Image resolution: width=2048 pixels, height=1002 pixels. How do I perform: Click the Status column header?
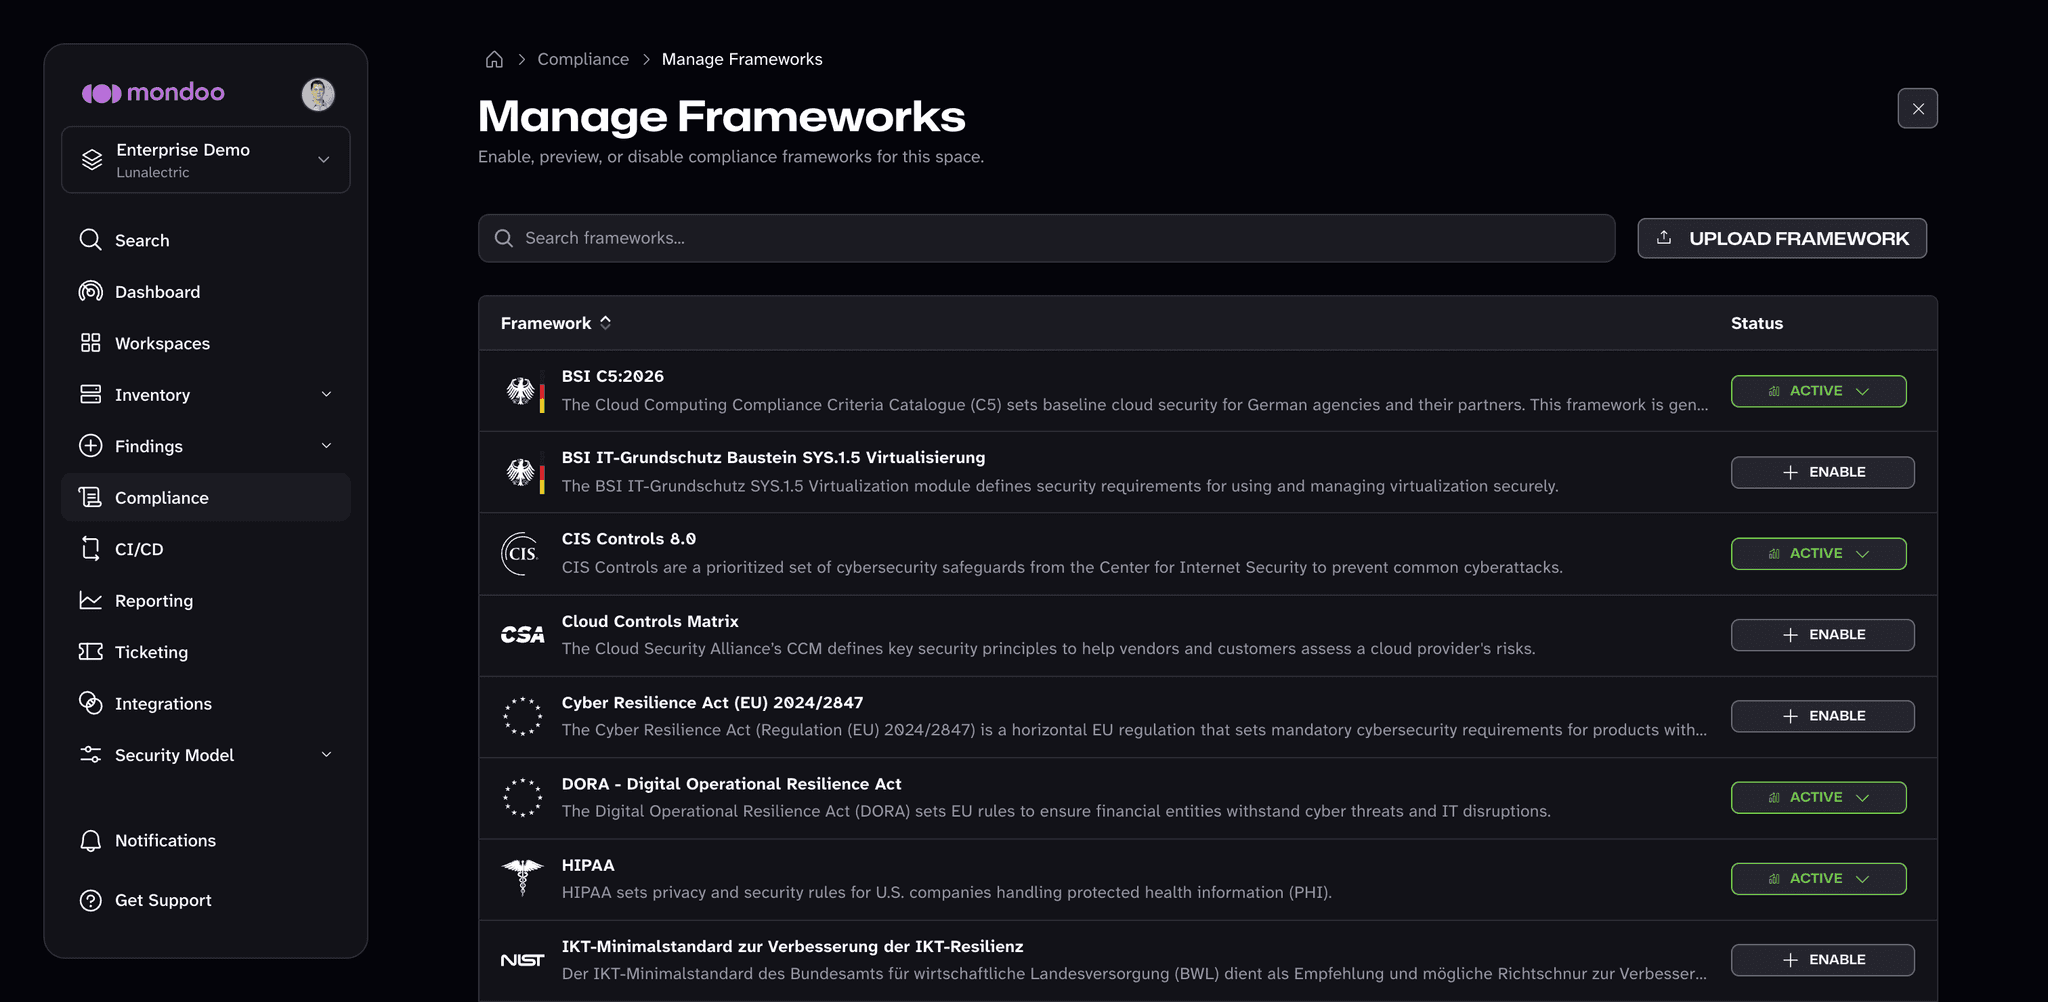click(x=1757, y=323)
